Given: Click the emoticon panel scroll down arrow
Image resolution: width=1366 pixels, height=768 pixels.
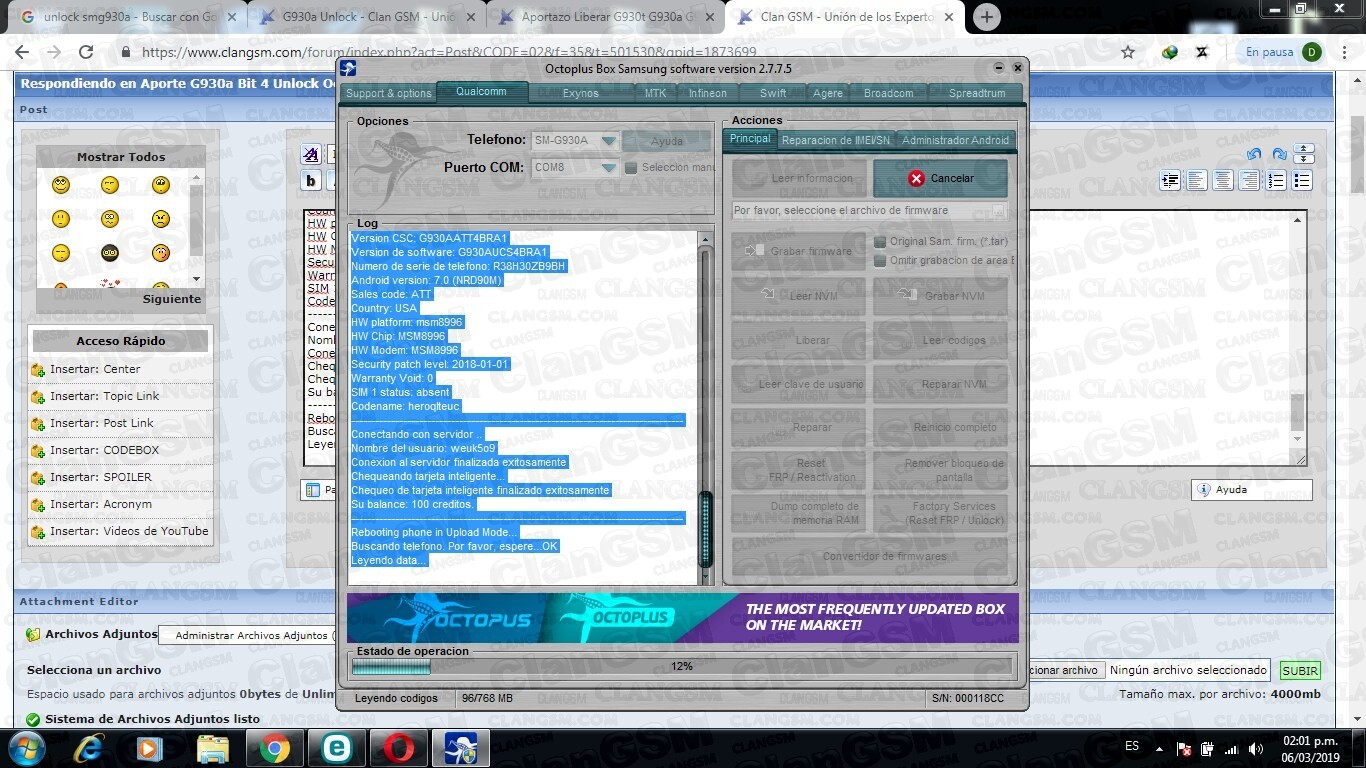Looking at the screenshot, I should [x=196, y=279].
